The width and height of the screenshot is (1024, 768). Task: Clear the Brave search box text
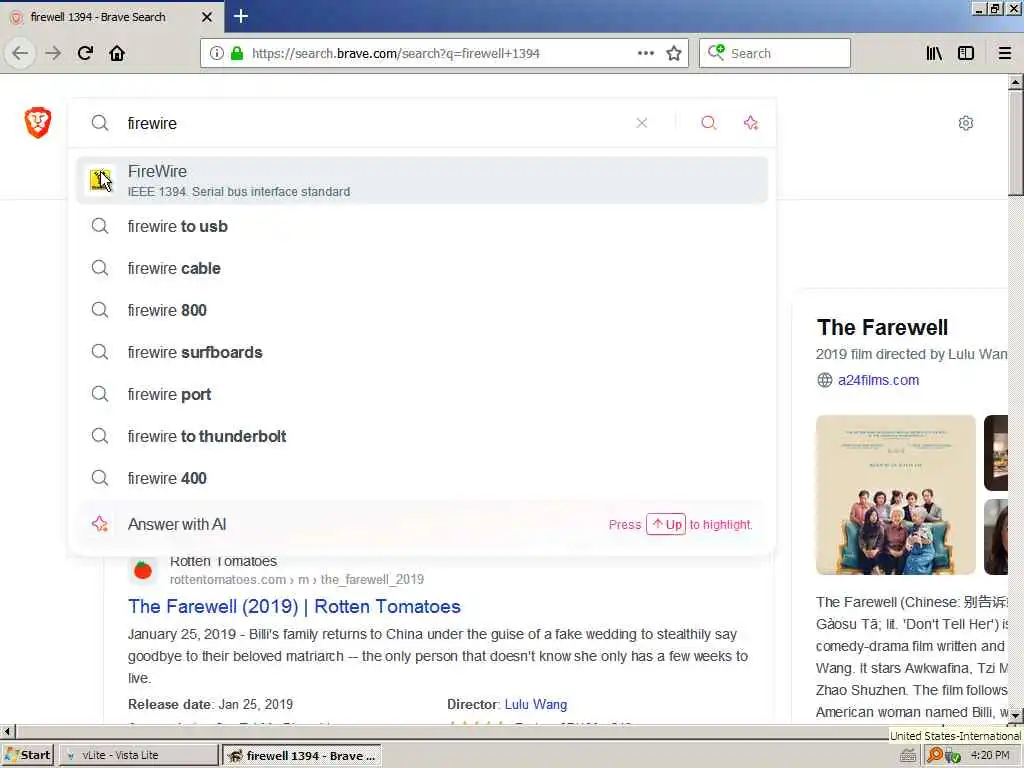642,123
